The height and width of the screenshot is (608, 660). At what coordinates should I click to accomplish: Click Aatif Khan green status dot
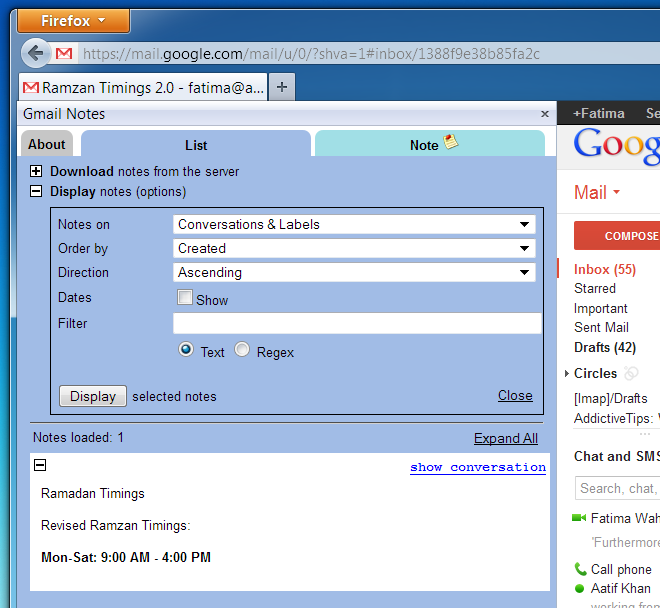[580, 589]
